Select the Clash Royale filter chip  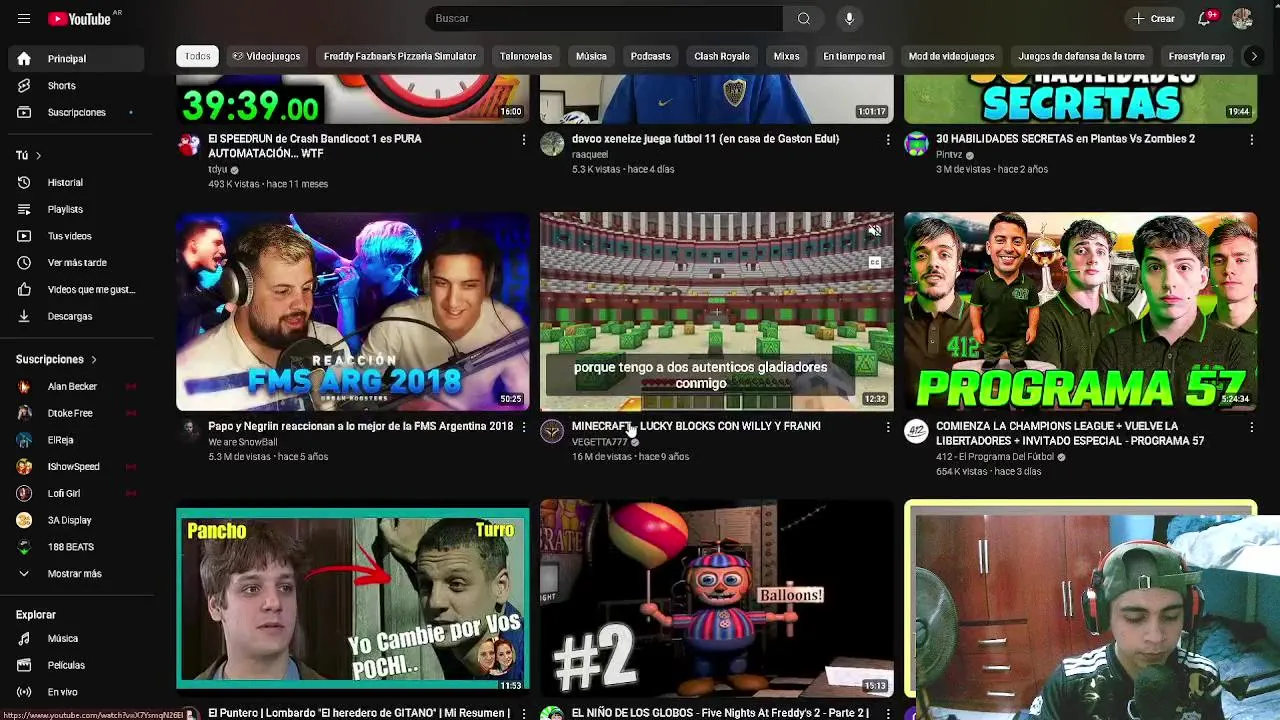722,57
